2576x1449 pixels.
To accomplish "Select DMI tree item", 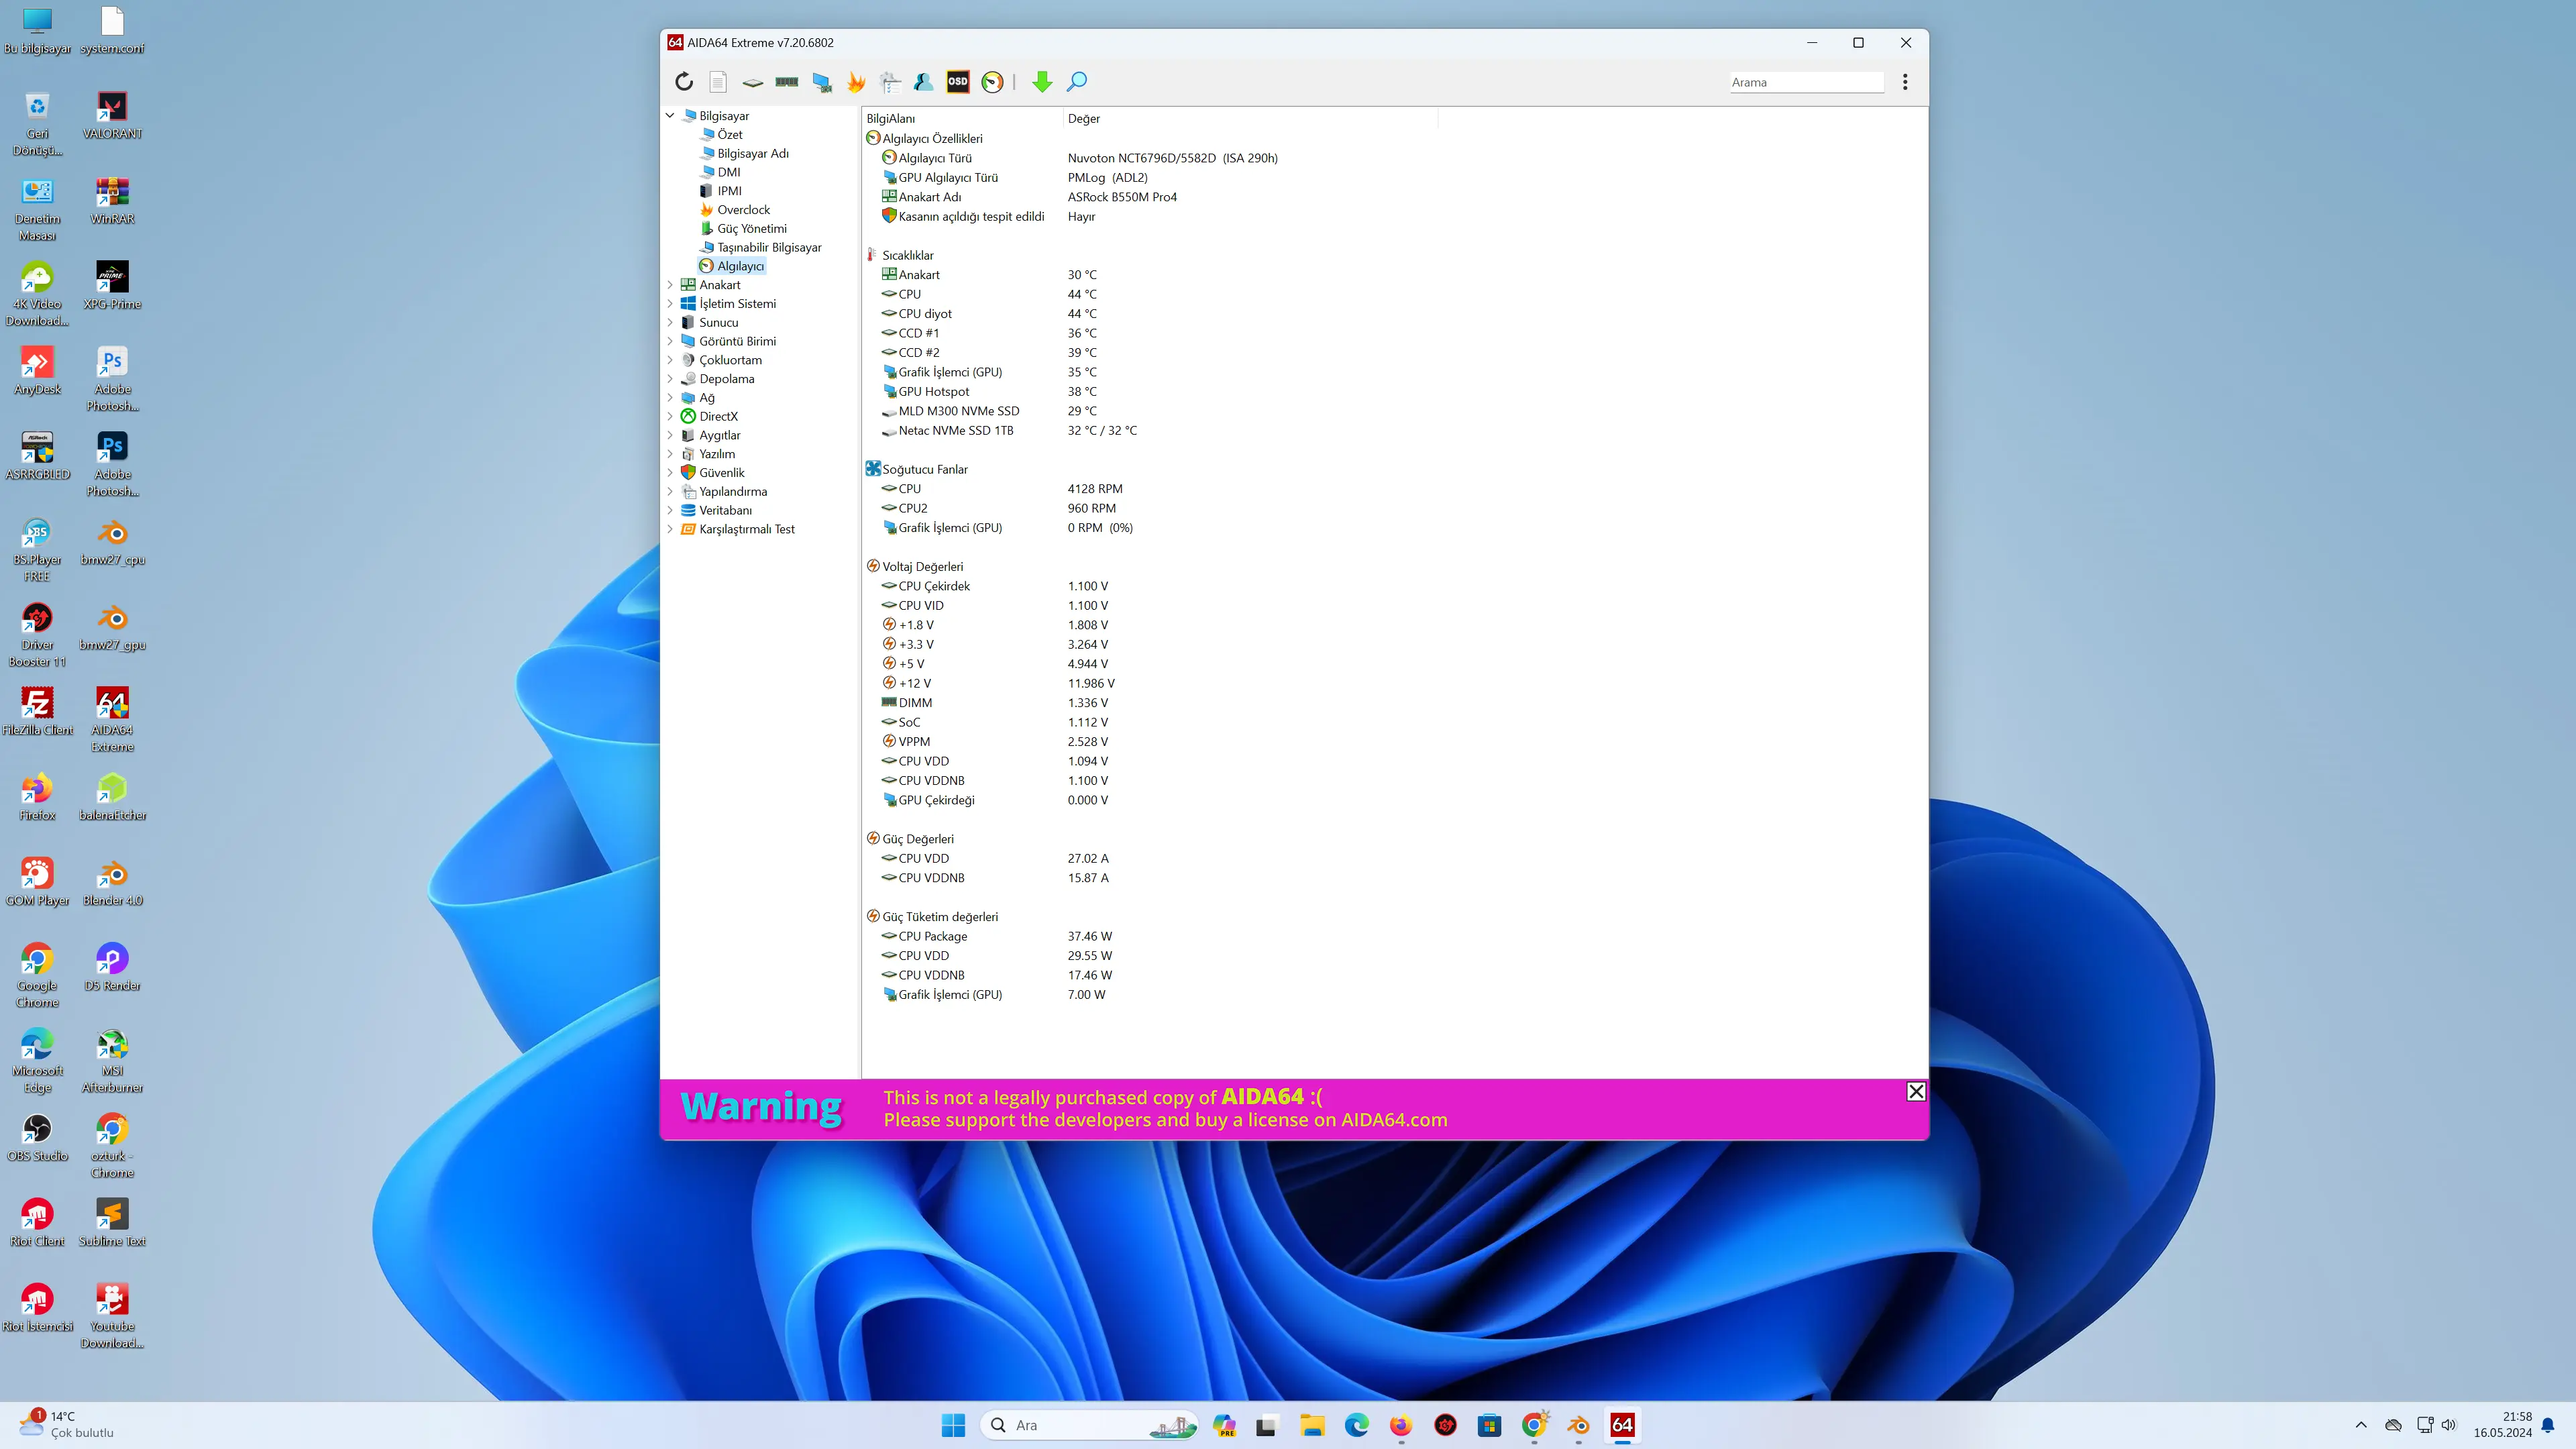I will [728, 172].
